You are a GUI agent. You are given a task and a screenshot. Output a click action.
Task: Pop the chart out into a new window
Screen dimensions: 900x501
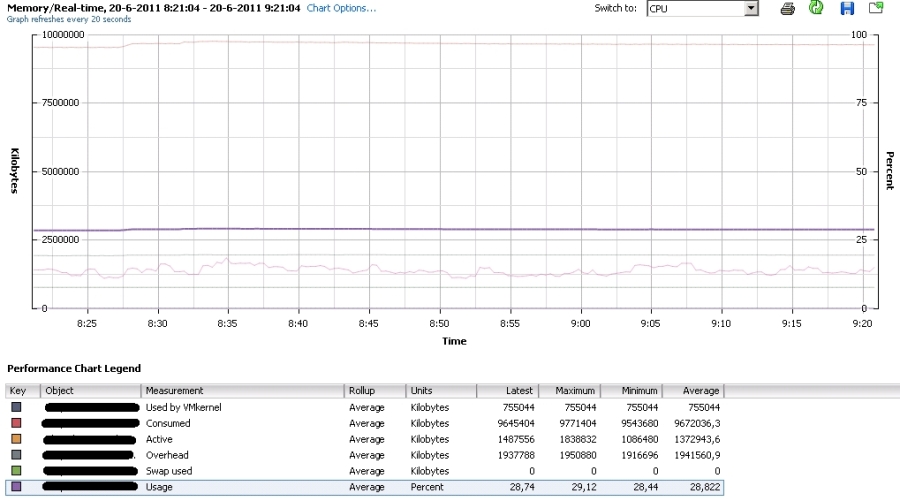[x=876, y=8]
